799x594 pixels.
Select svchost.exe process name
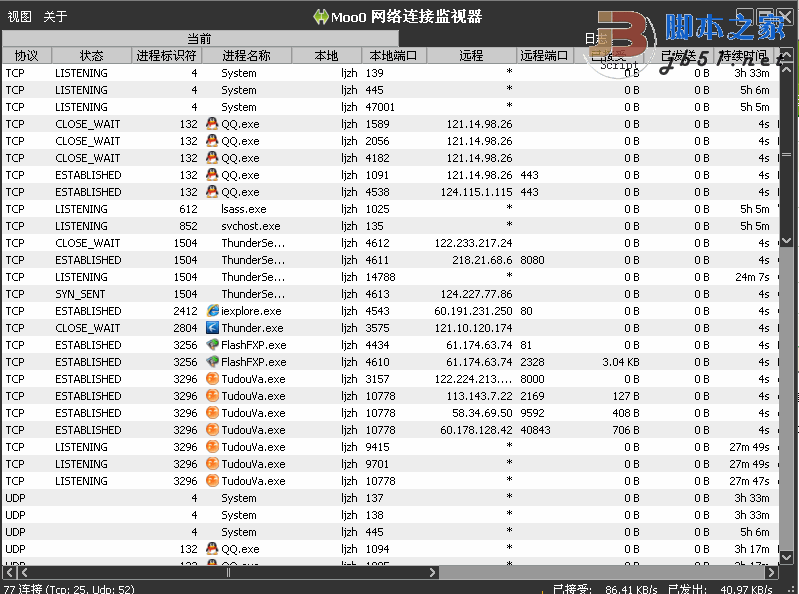click(x=251, y=226)
